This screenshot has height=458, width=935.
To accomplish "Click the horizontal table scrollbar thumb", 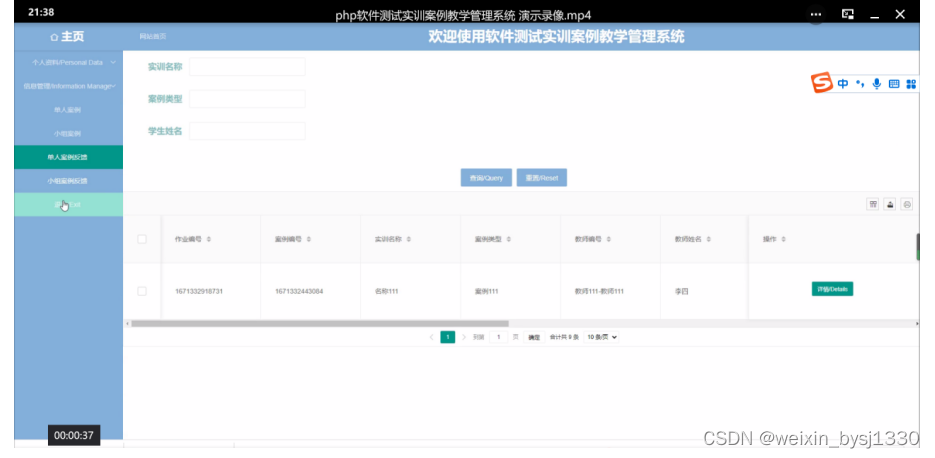I will click(320, 324).
